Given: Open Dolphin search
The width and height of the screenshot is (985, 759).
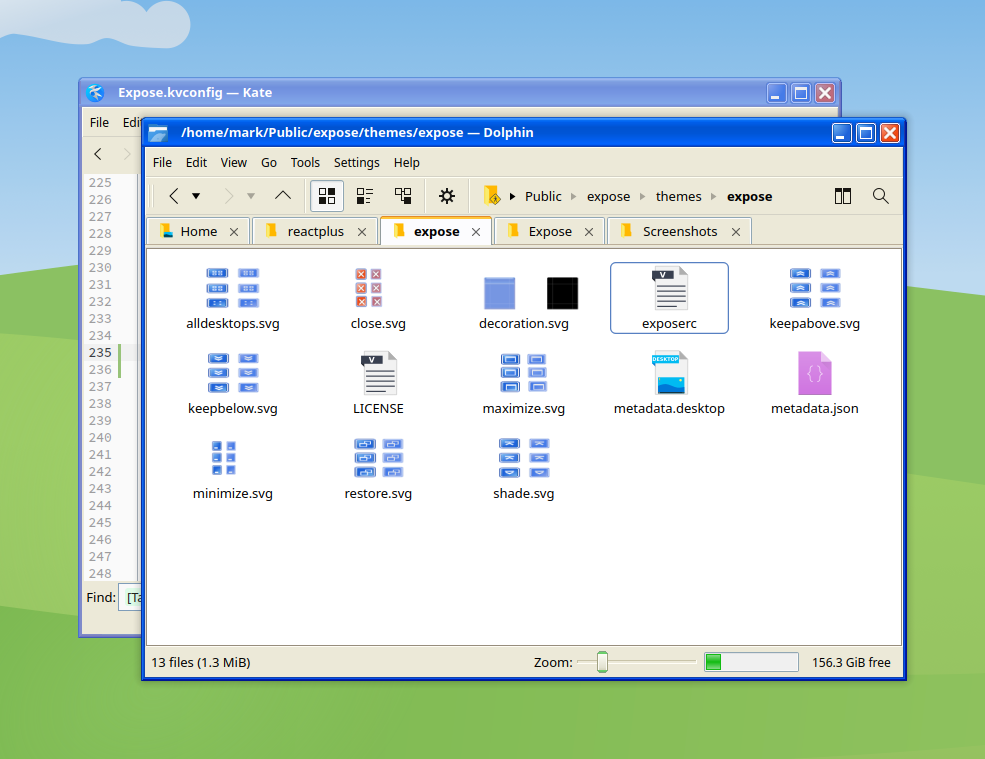Looking at the screenshot, I should click(881, 196).
